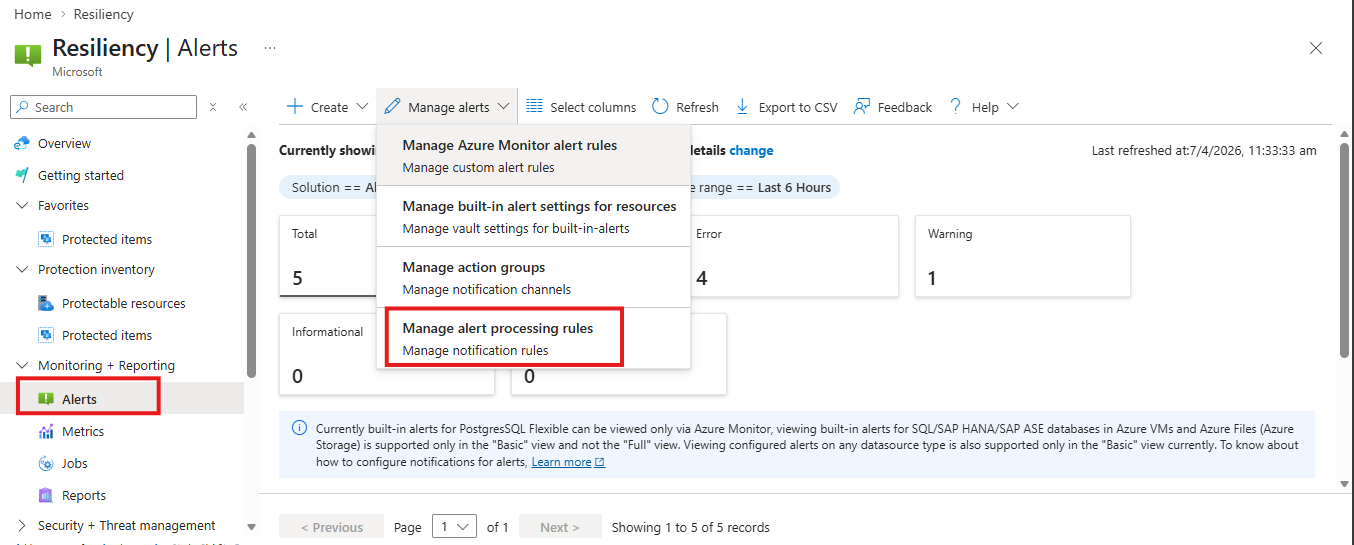1354x545 pixels.
Task: Click the Feedback person icon
Action: [861, 106]
